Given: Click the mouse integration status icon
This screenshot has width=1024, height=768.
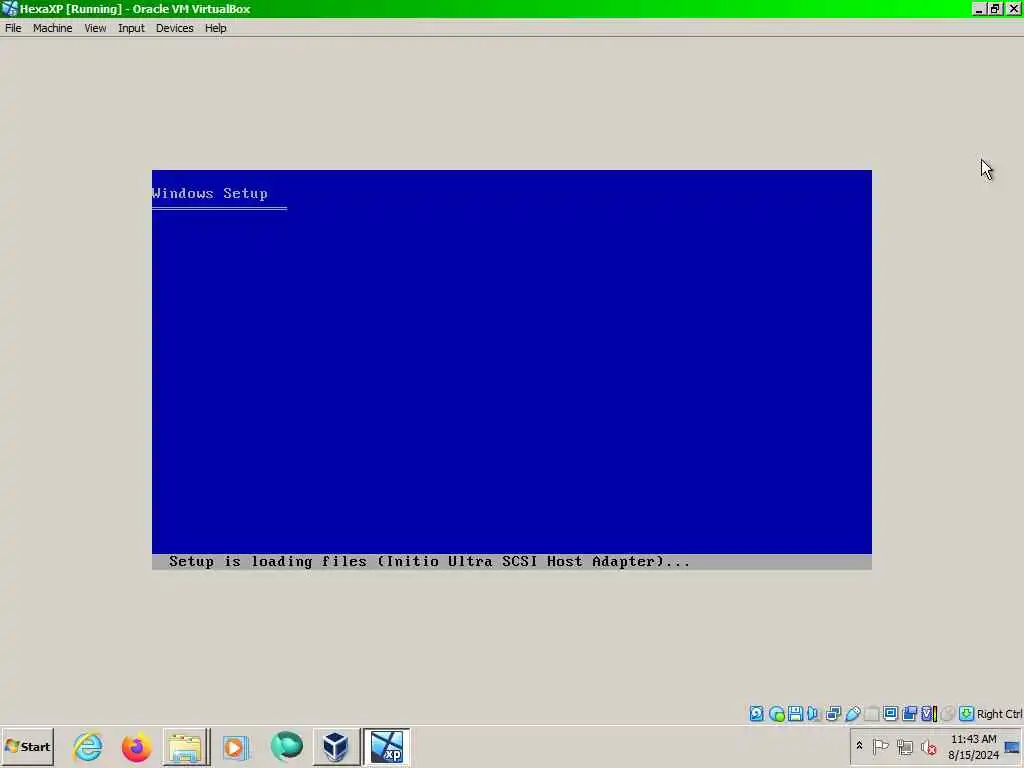Looking at the screenshot, I should pos(948,714).
